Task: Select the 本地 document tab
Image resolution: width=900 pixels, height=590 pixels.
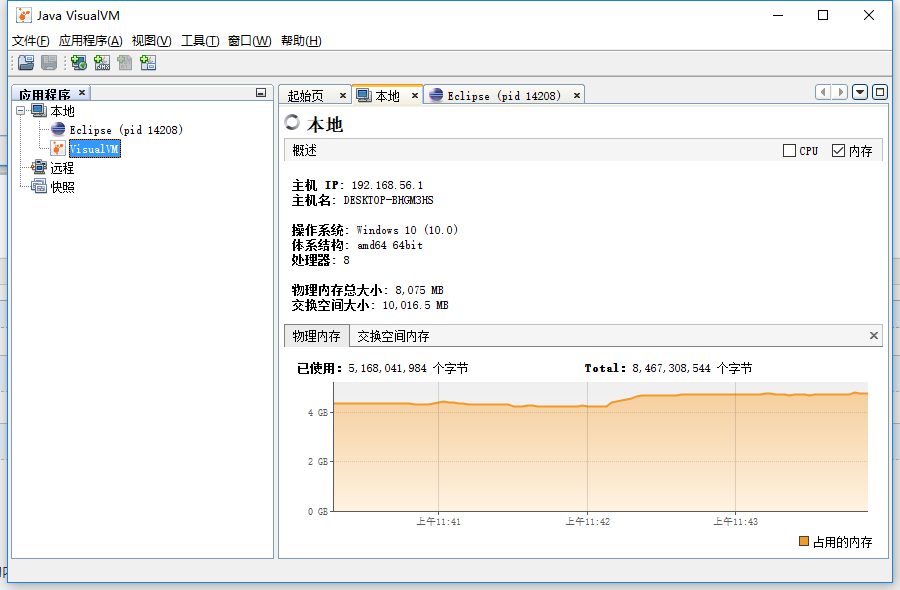Action: pyautogui.click(x=387, y=96)
